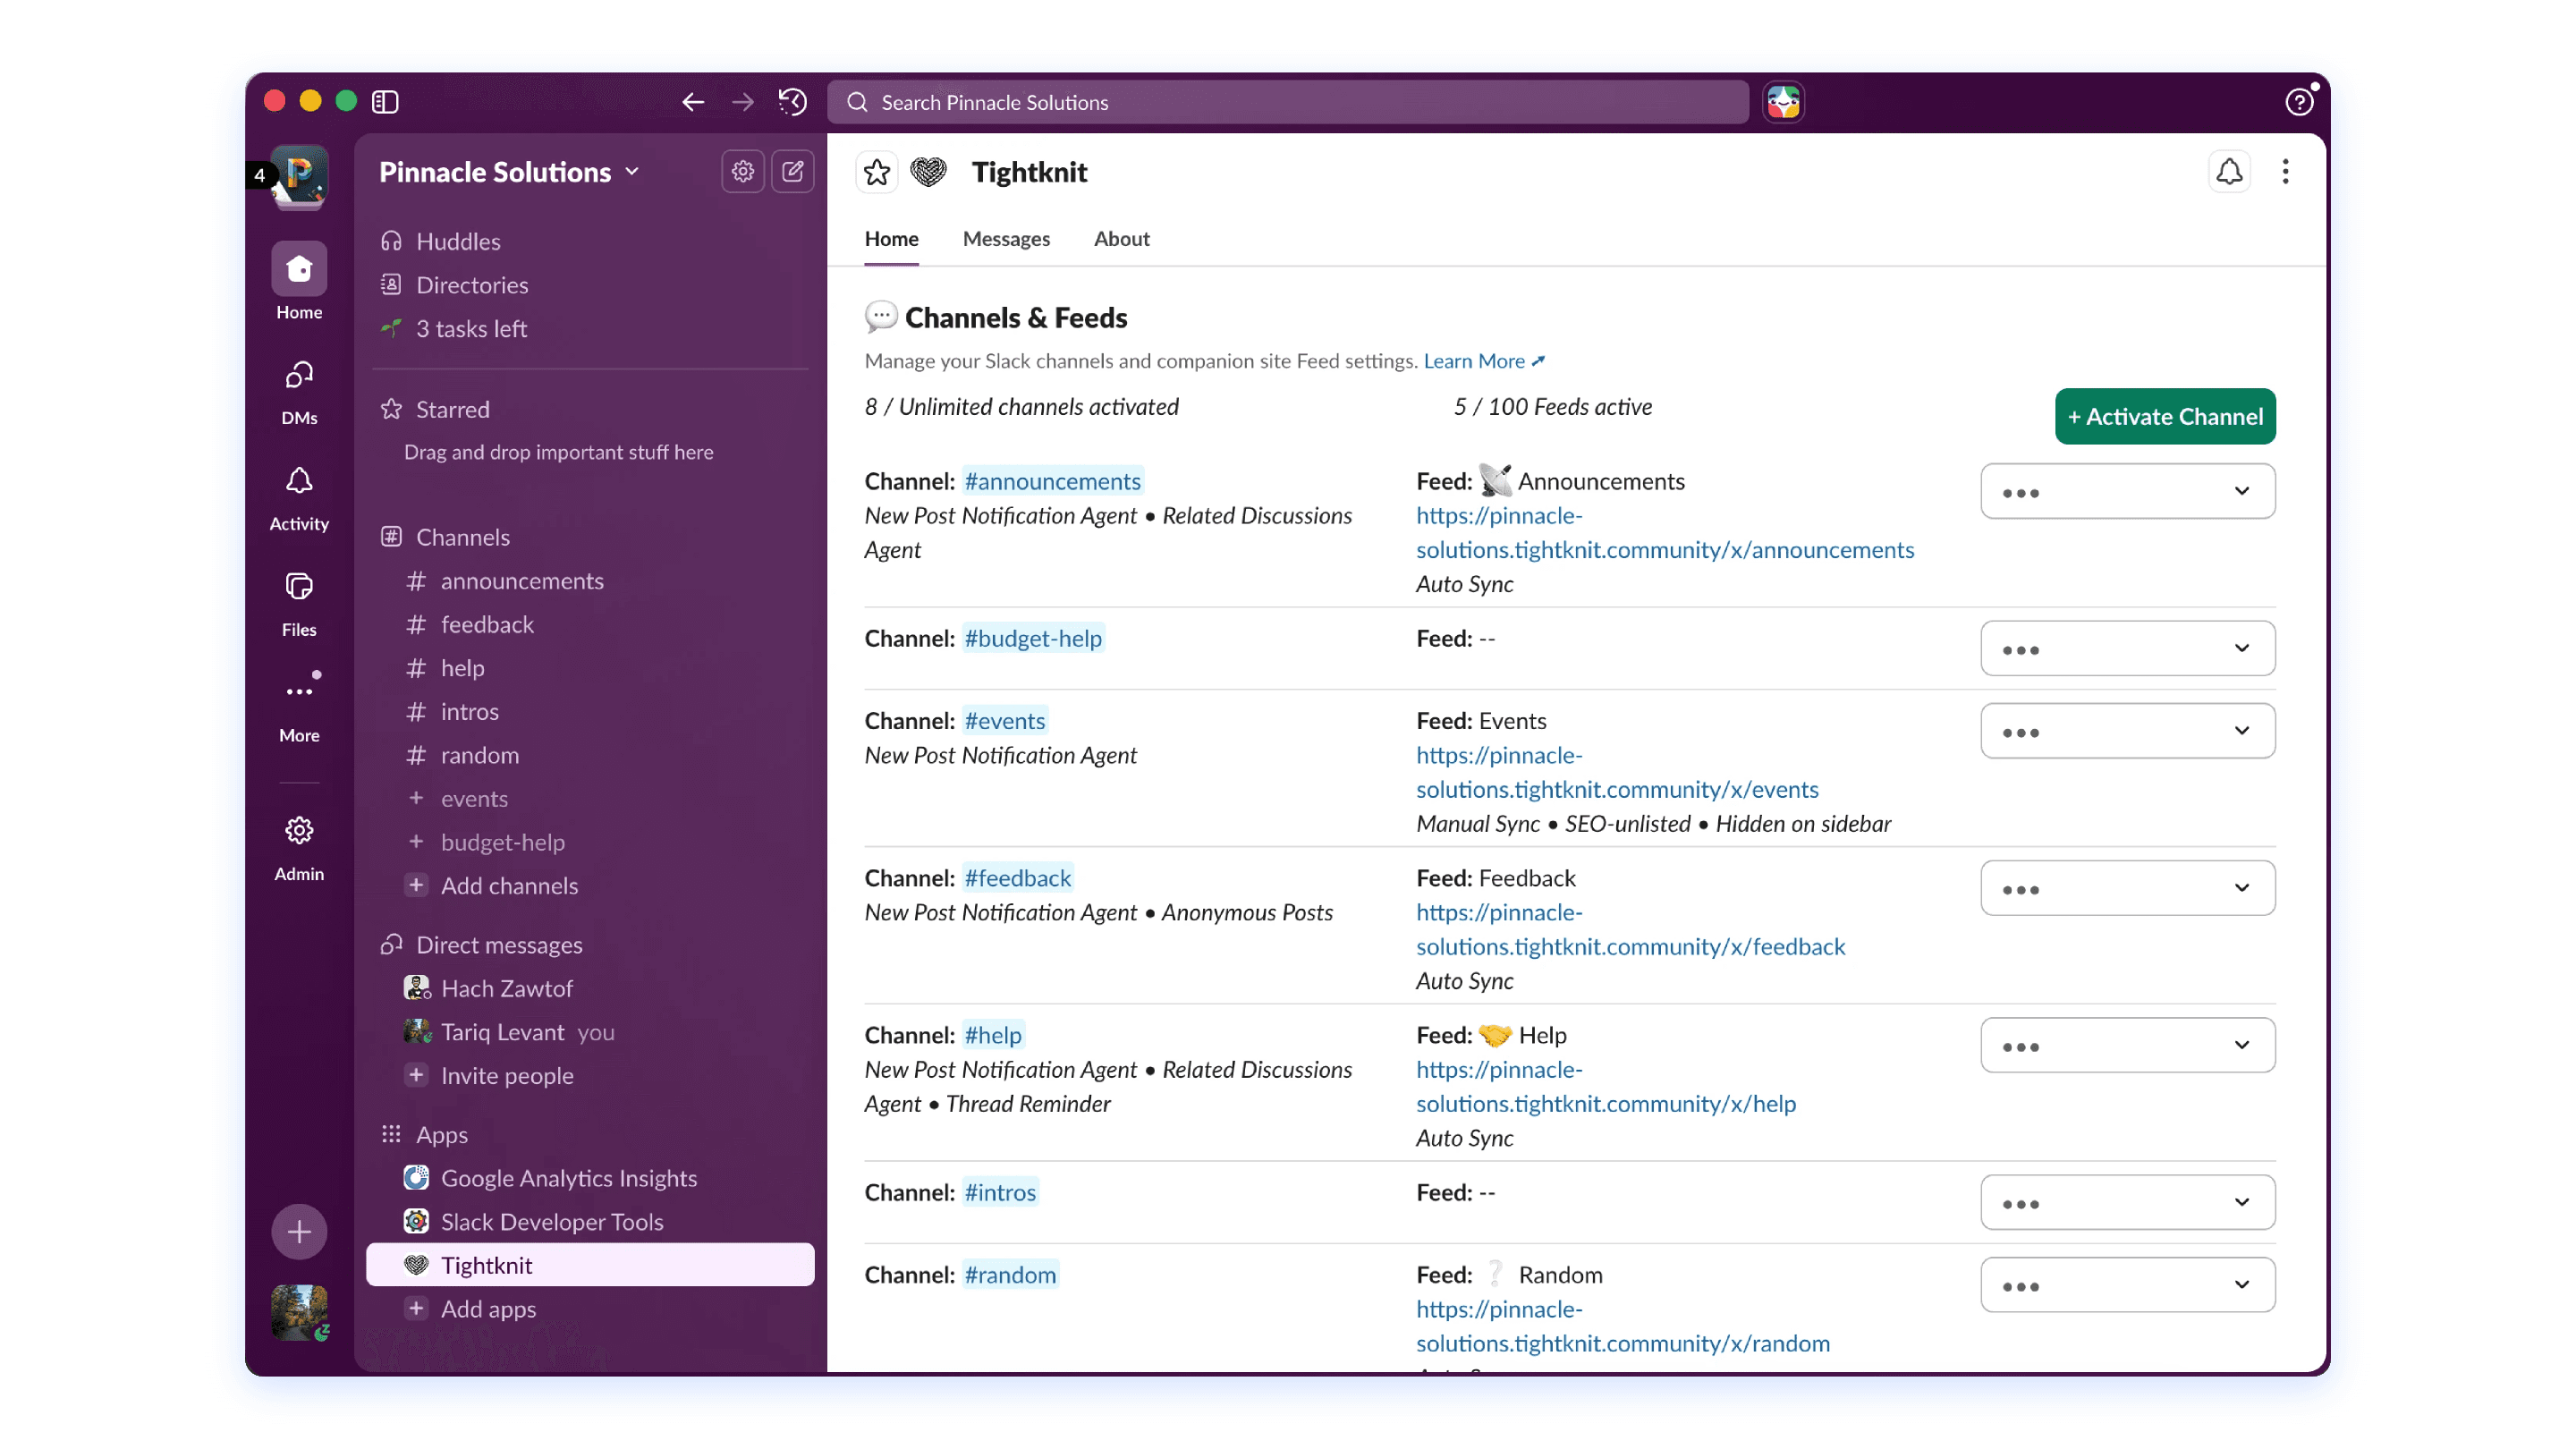2576x1449 pixels.
Task: Expand the #intros options dropdown
Action: 2127,1202
